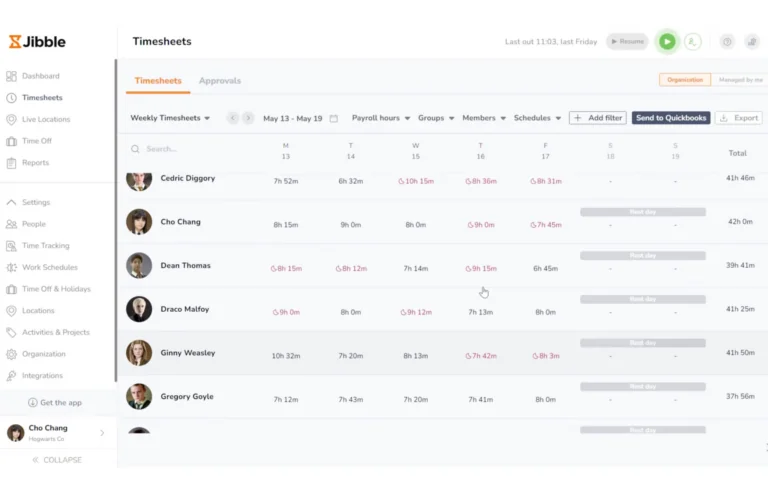Image resolution: width=768 pixels, height=480 pixels.
Task: Click Cho Chang's Monday 8h 15m cell
Action: coord(286,225)
